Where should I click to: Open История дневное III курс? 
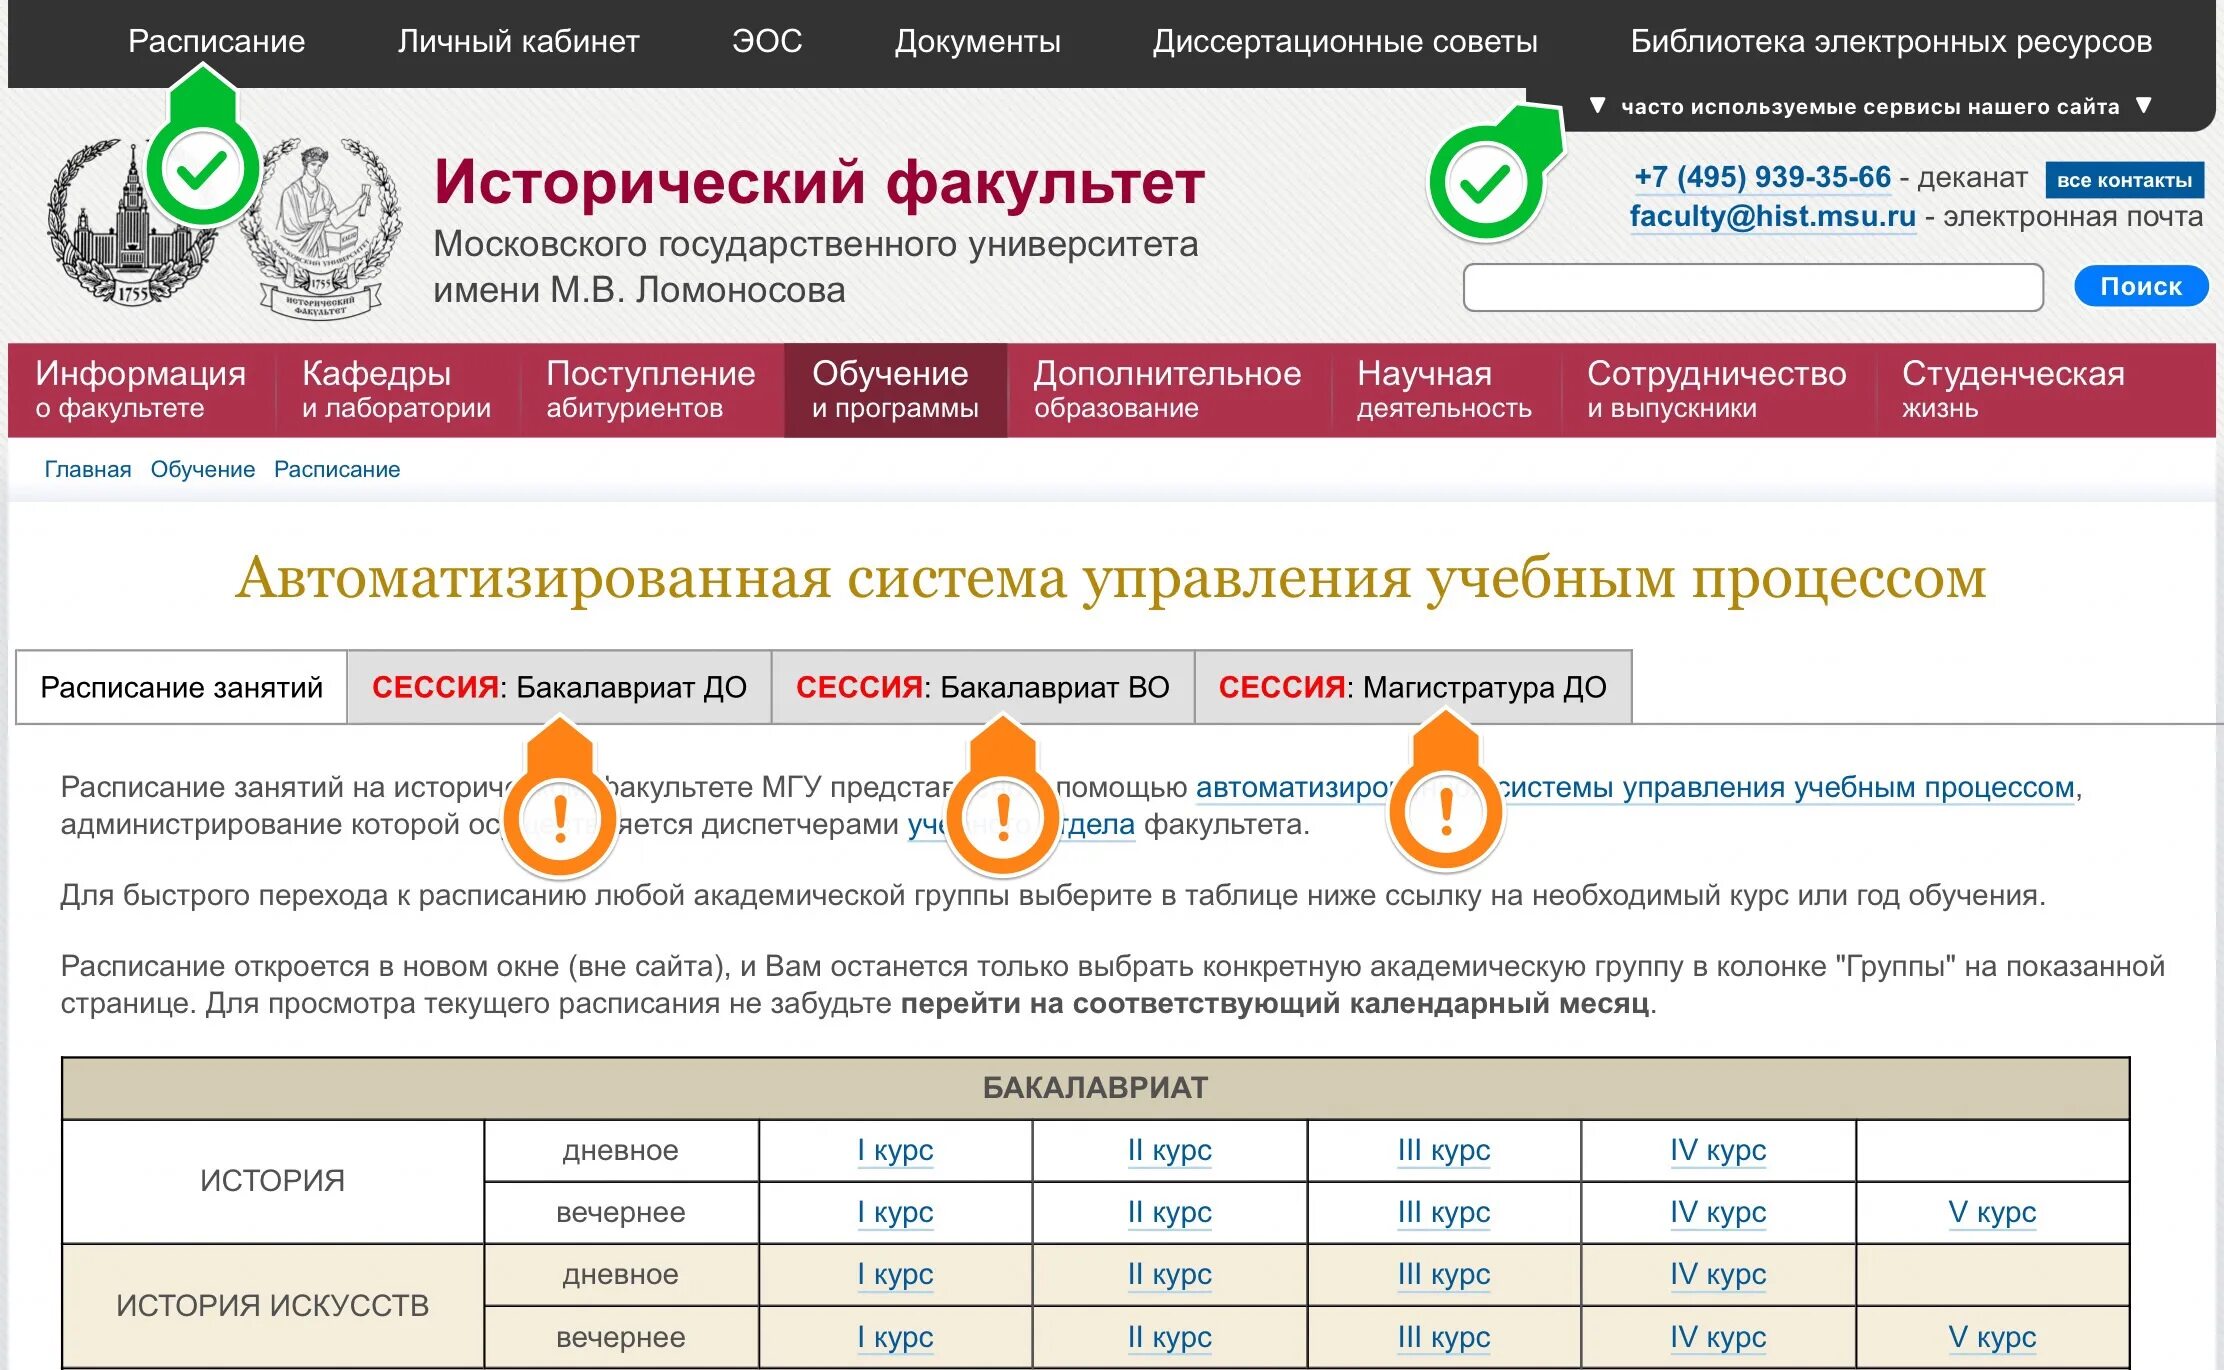coord(1444,1151)
